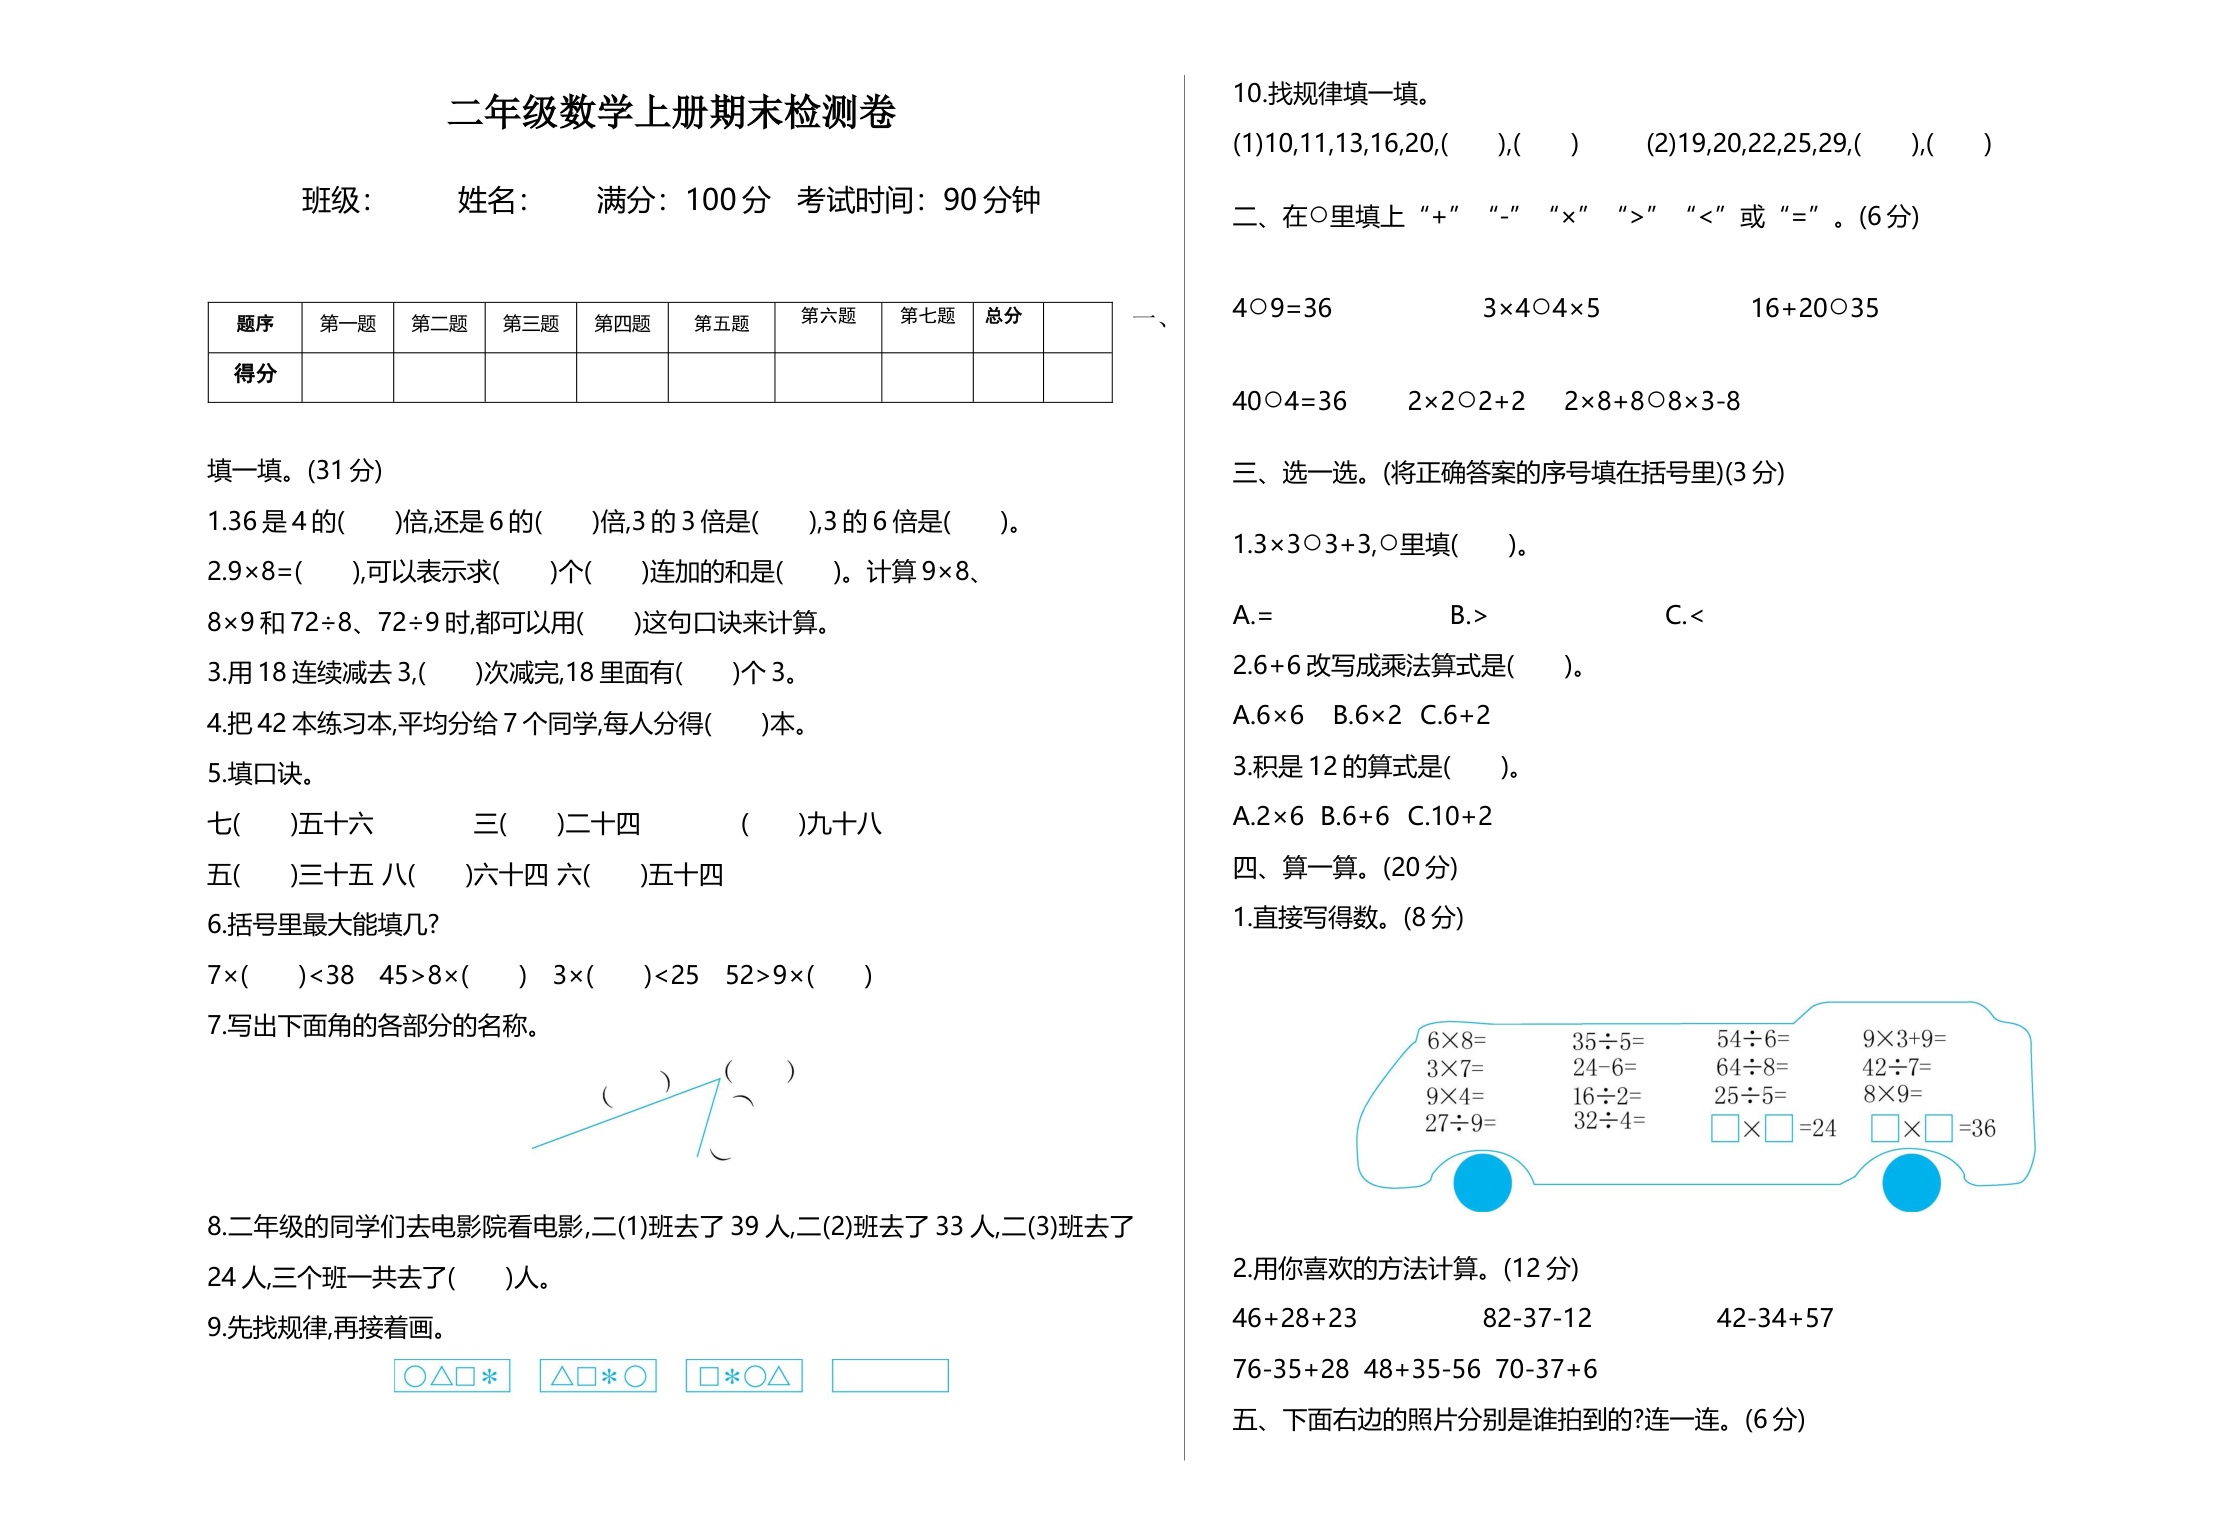Click the 姓名: label

[x=493, y=200]
